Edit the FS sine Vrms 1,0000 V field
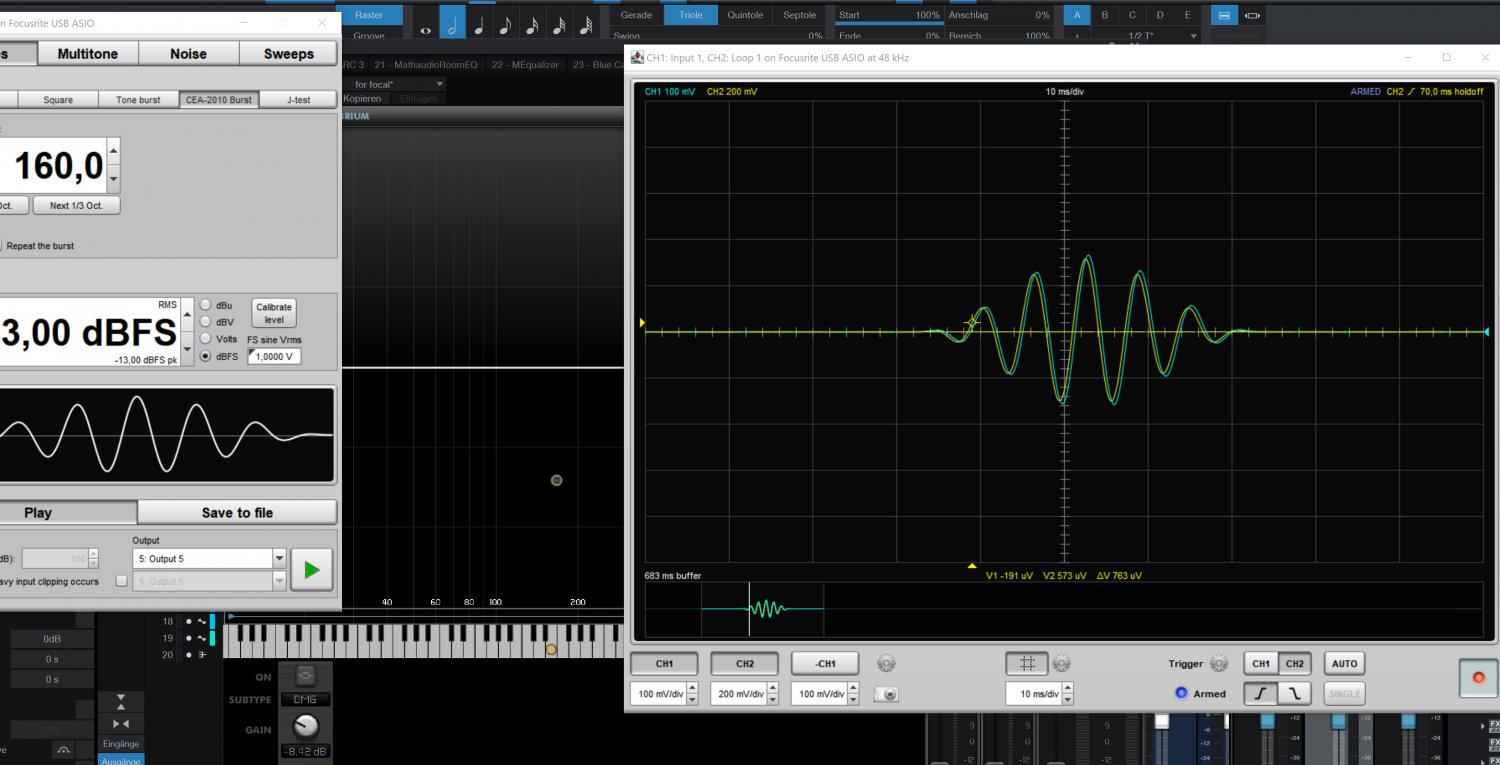The width and height of the screenshot is (1500, 765). 274,357
